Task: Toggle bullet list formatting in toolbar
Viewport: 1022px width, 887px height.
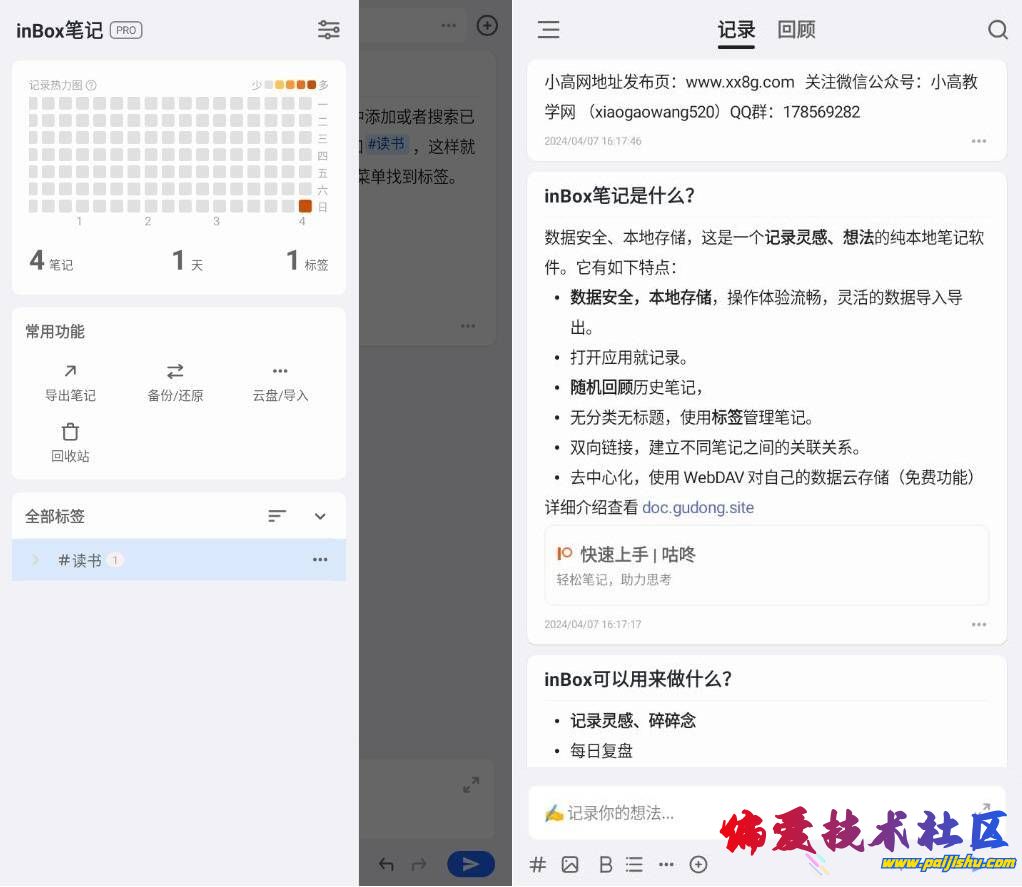Action: pos(634,865)
